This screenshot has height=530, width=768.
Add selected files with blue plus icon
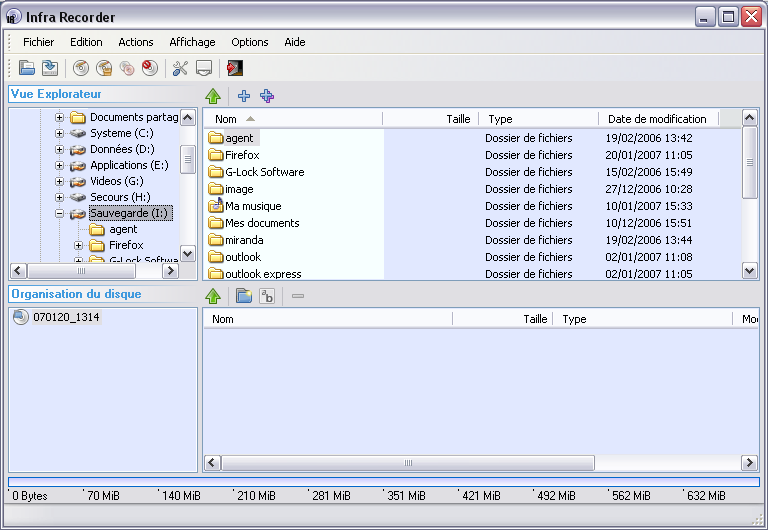click(243, 96)
